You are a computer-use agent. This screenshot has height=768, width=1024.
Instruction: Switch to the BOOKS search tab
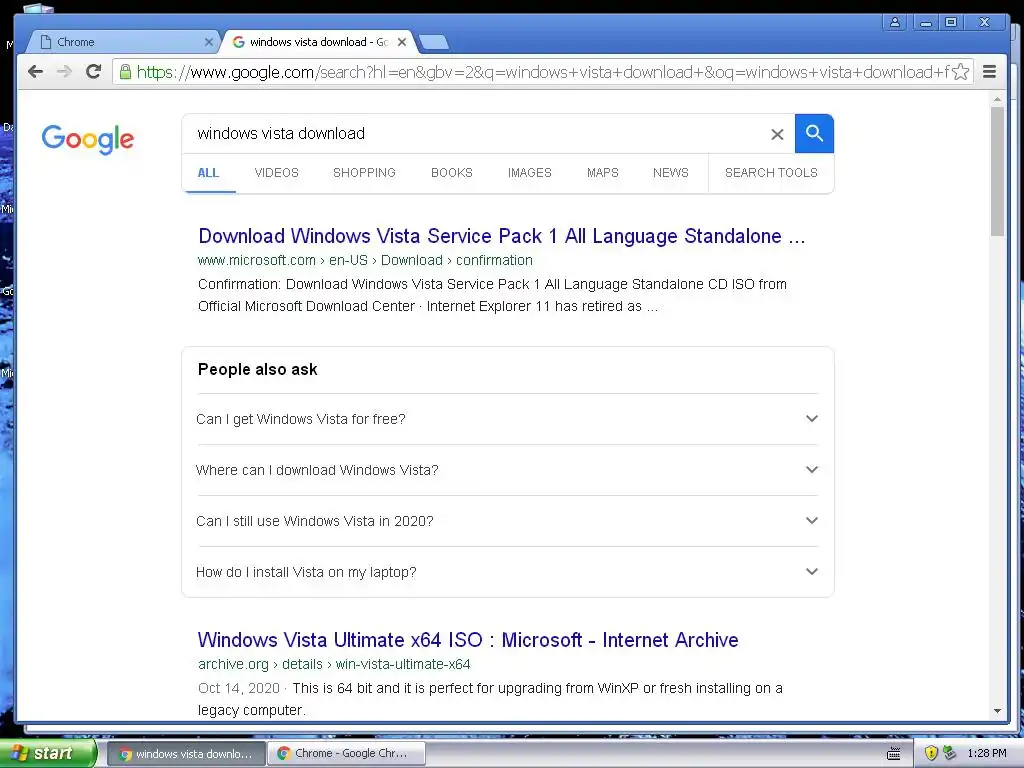click(451, 173)
